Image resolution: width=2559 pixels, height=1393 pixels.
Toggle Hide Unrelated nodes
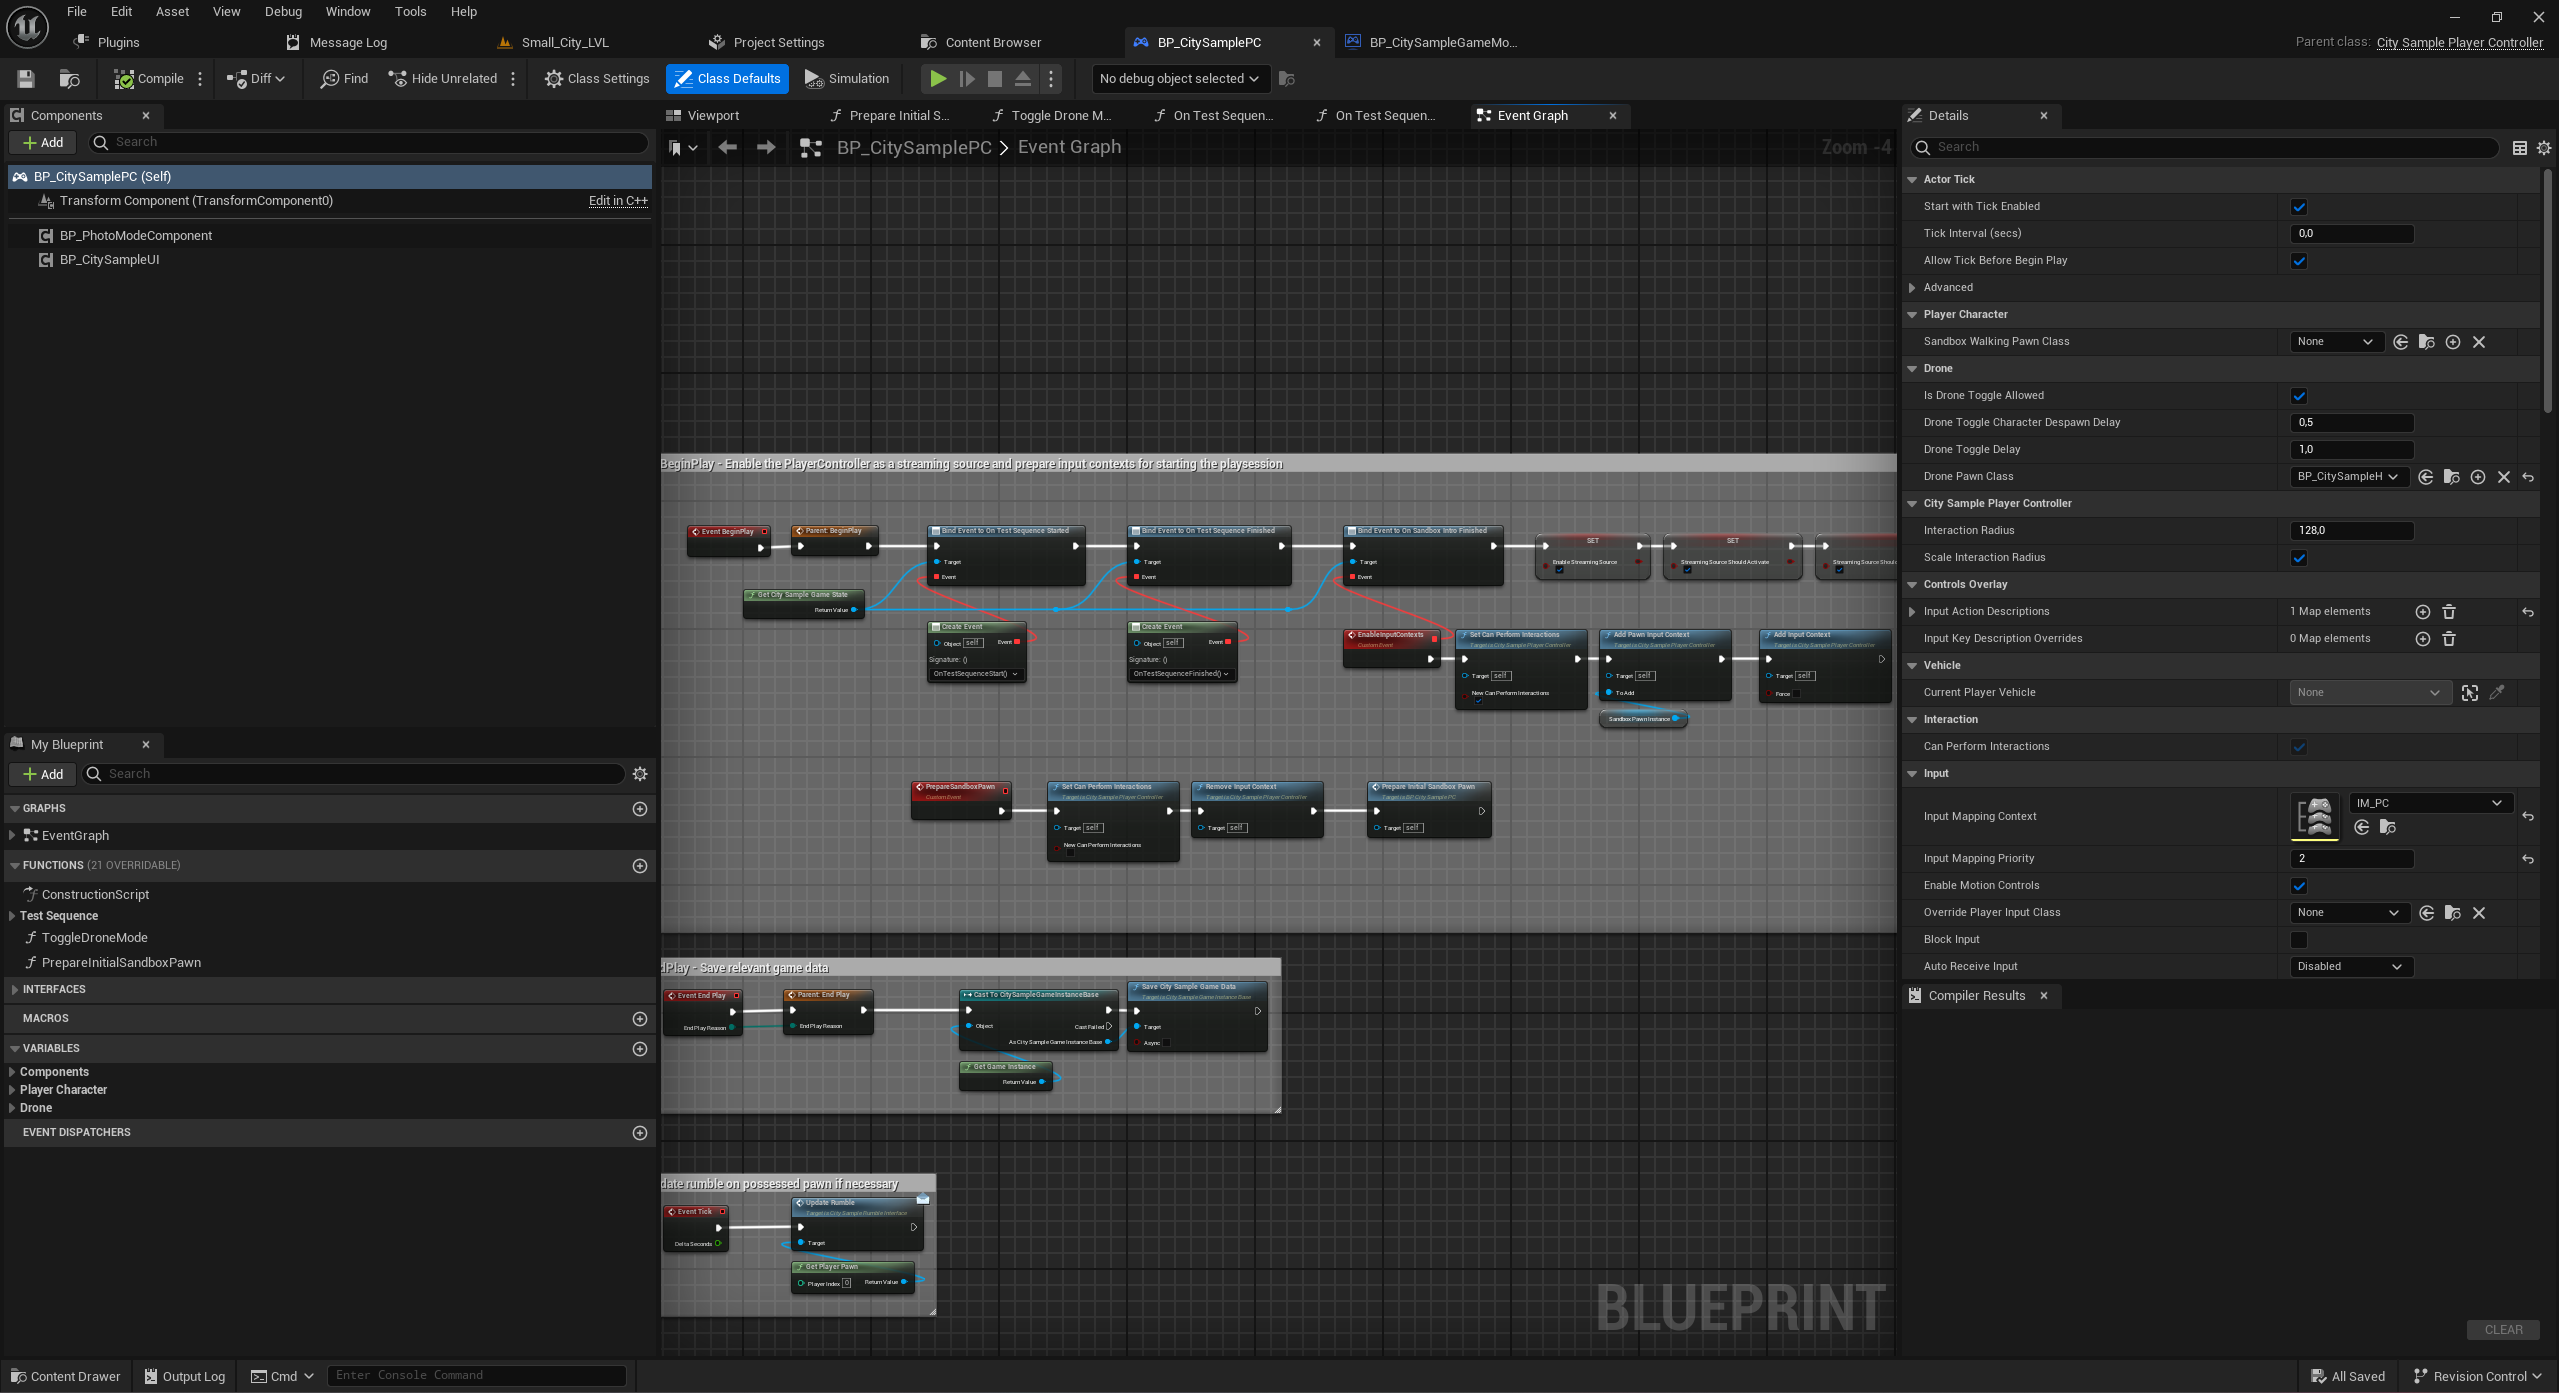pyautogui.click(x=443, y=79)
